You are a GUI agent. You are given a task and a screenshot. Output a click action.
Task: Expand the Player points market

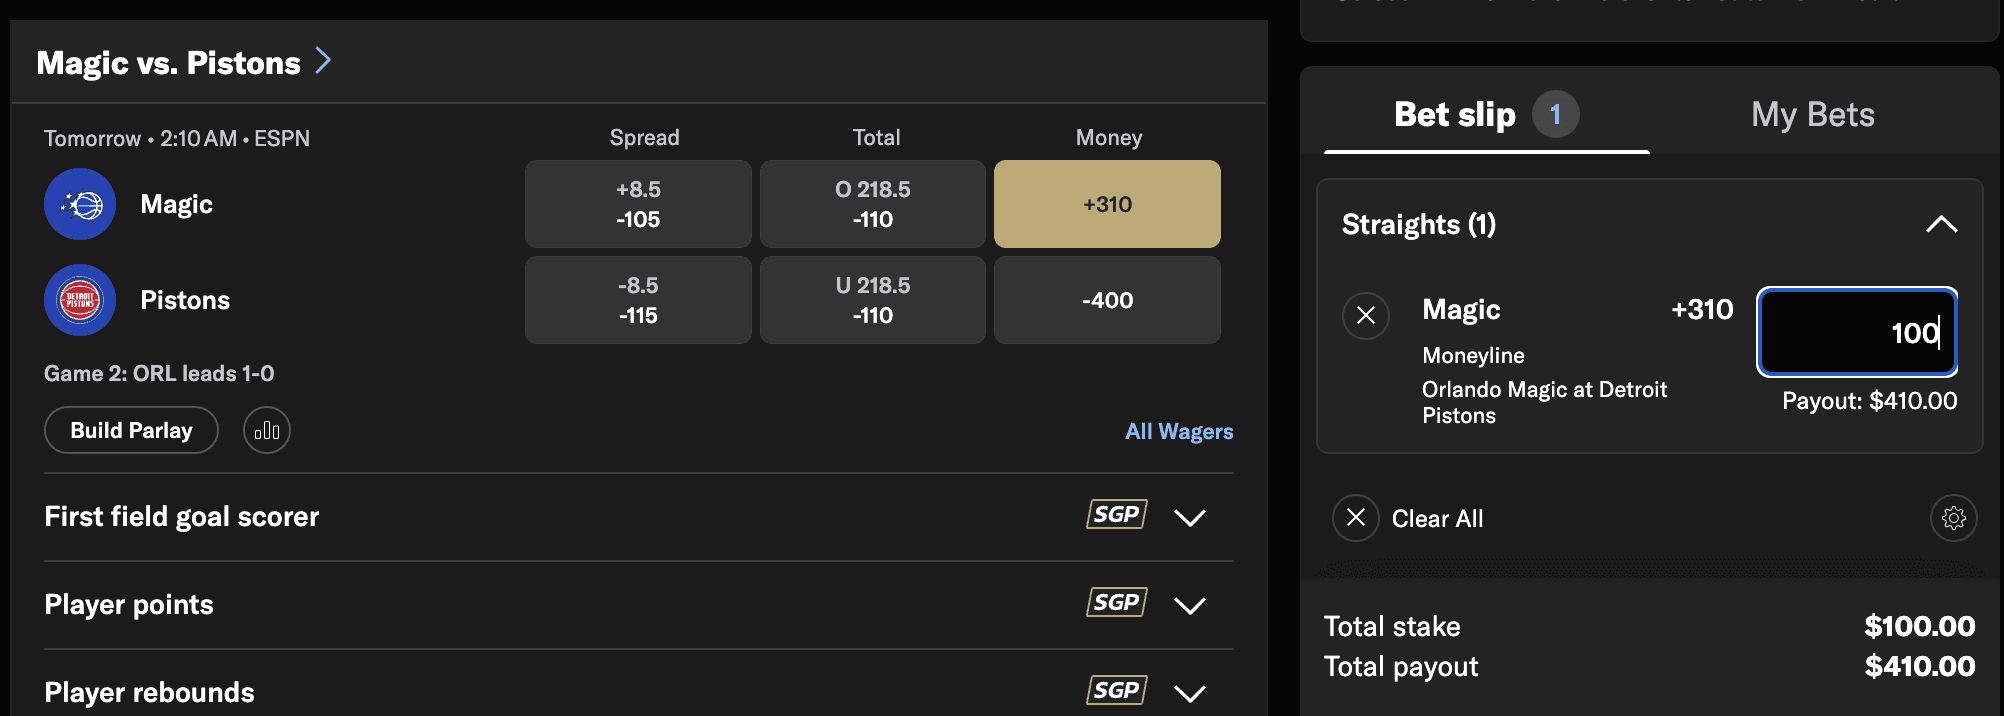[x=1190, y=604]
